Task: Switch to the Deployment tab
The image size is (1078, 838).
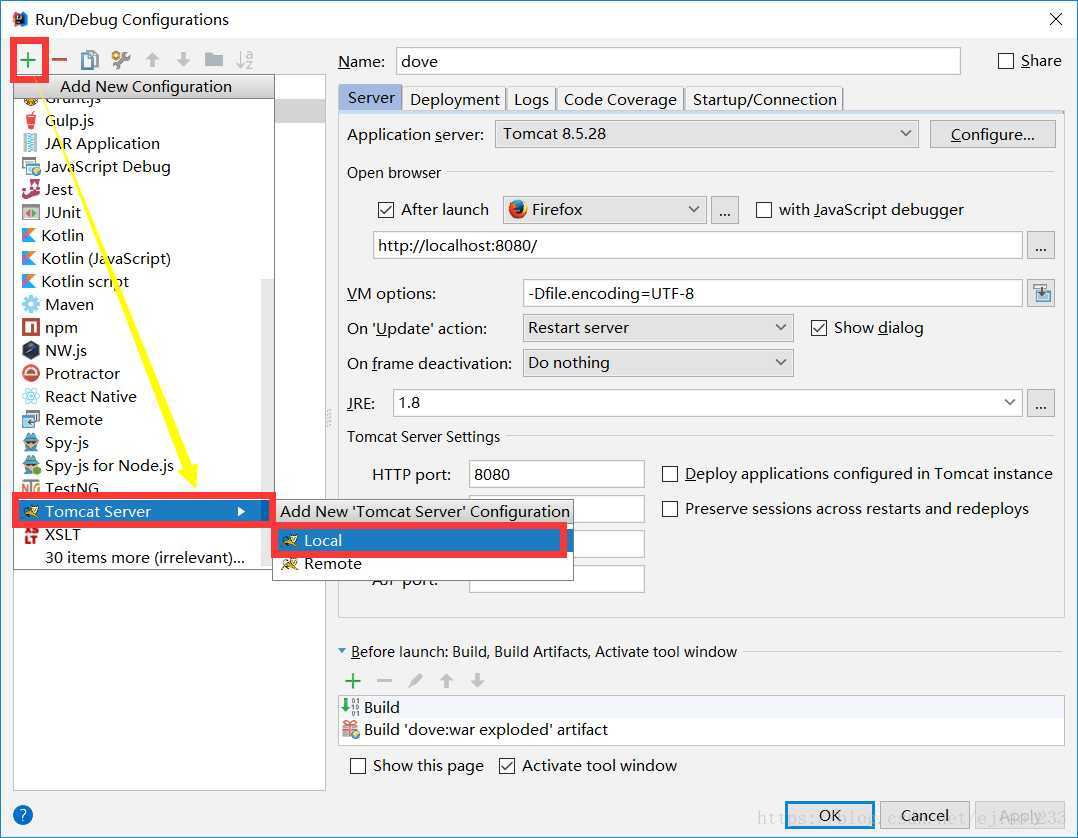Action: (454, 100)
